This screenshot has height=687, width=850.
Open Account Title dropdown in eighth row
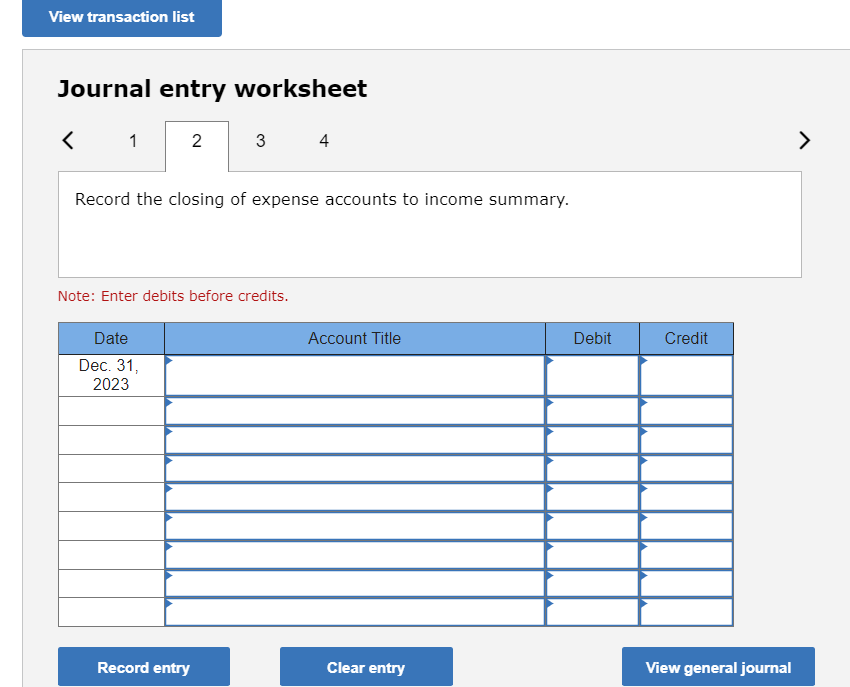[x=355, y=583]
